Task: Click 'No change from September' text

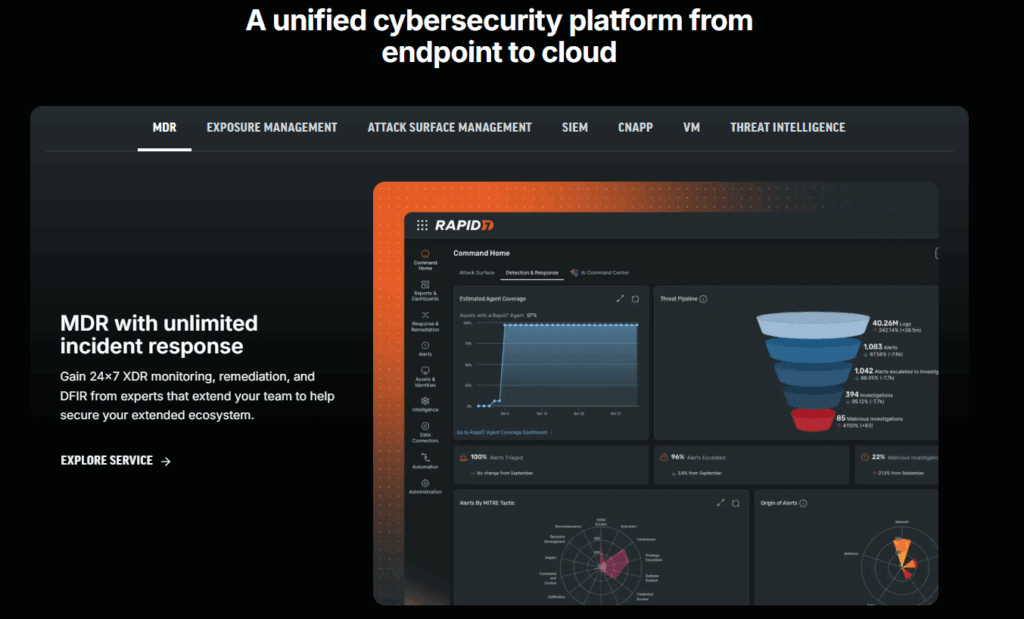Action: point(504,473)
